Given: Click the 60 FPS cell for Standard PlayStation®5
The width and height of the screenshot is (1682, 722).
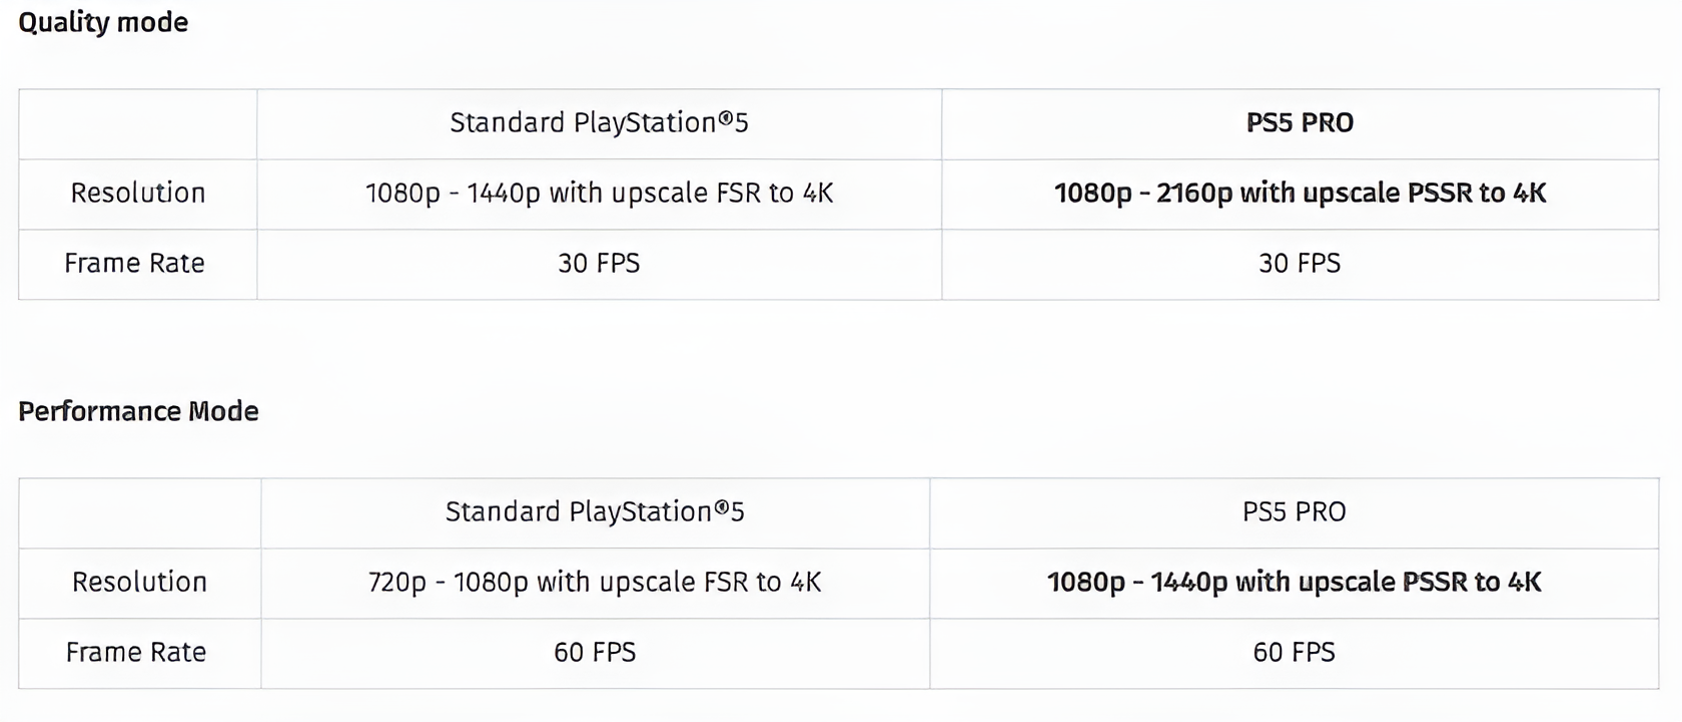Looking at the screenshot, I should click(595, 652).
